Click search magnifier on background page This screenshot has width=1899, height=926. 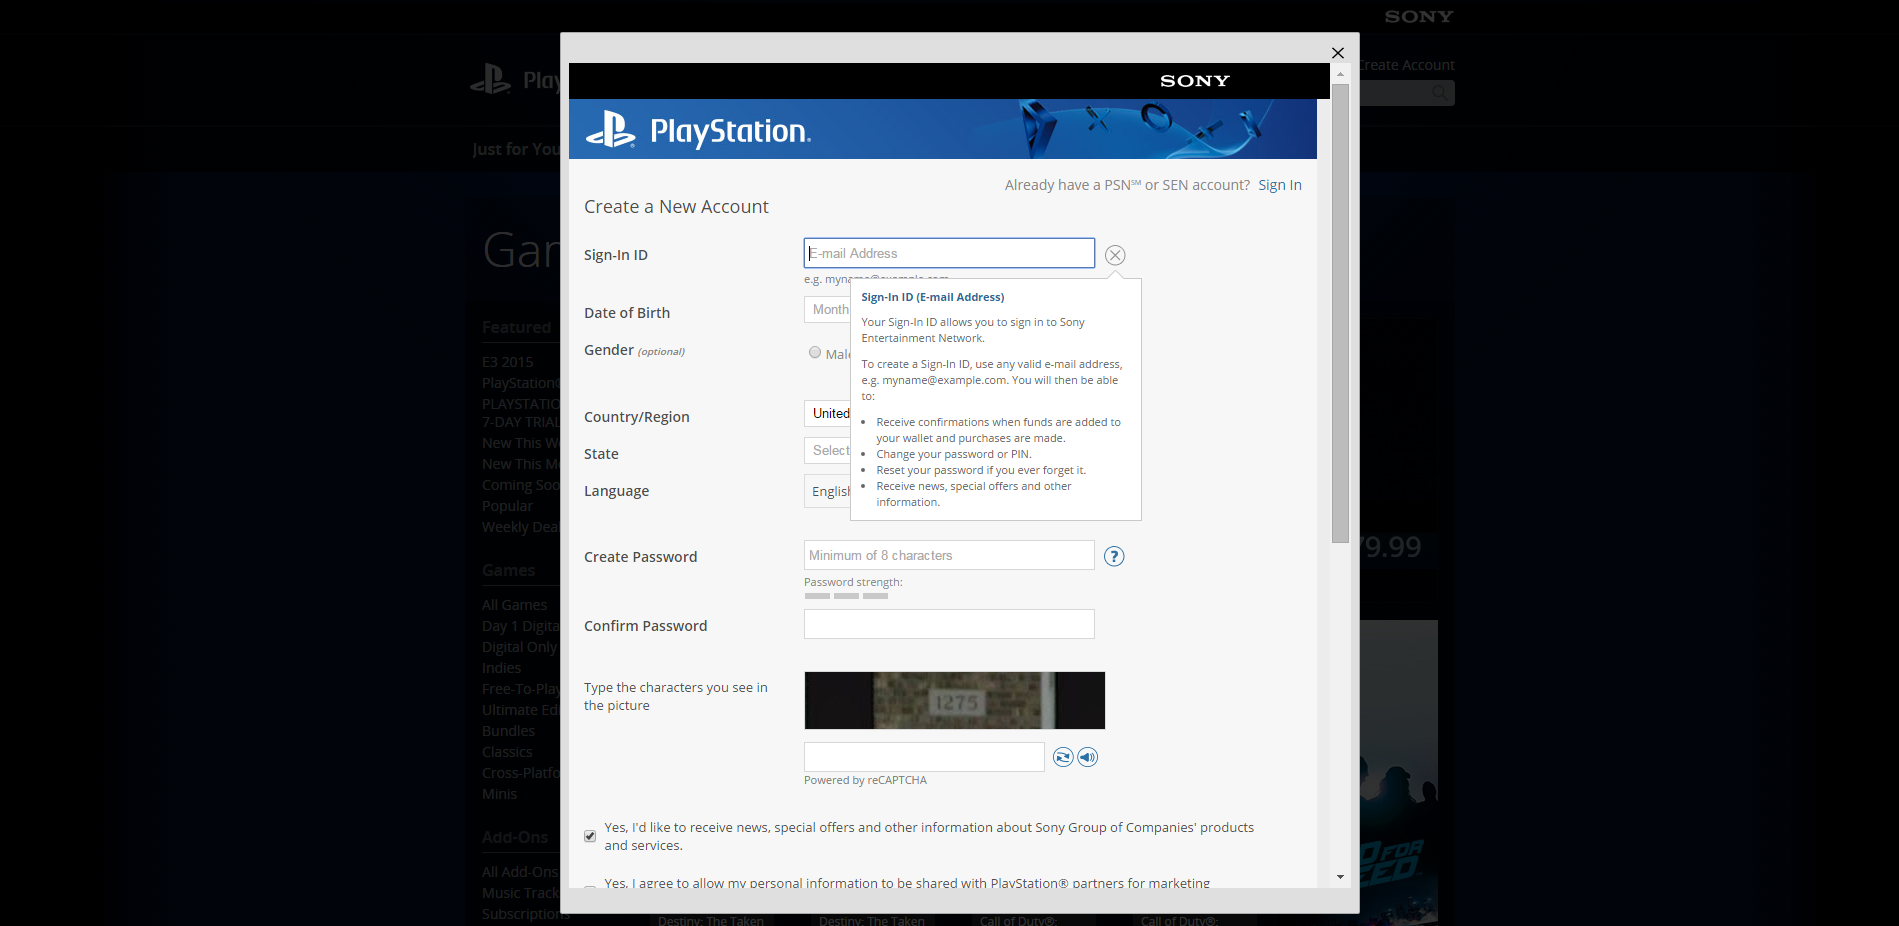(x=1439, y=93)
